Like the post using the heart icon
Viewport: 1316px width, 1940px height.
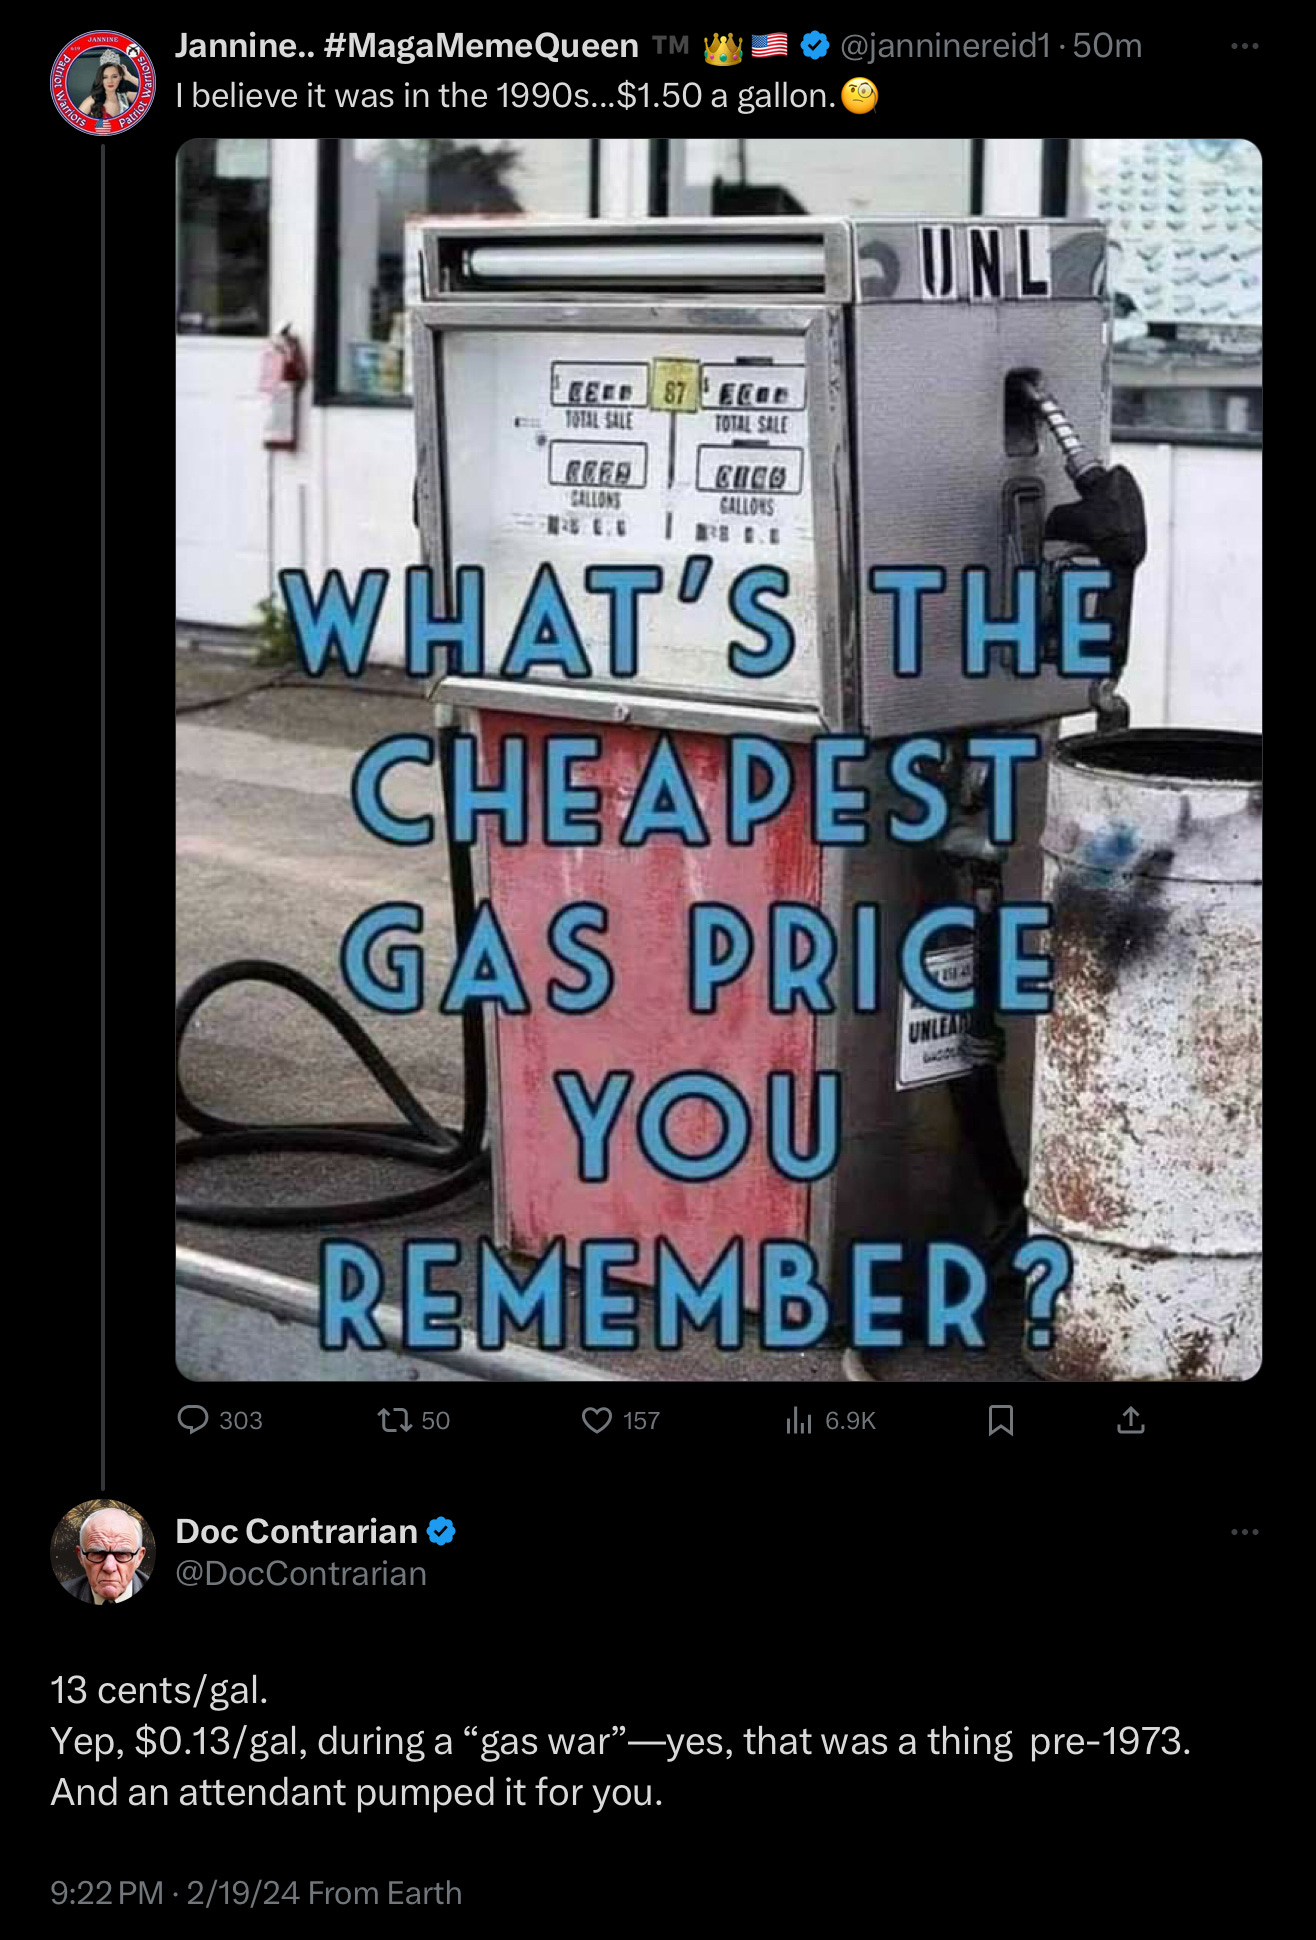point(597,1420)
